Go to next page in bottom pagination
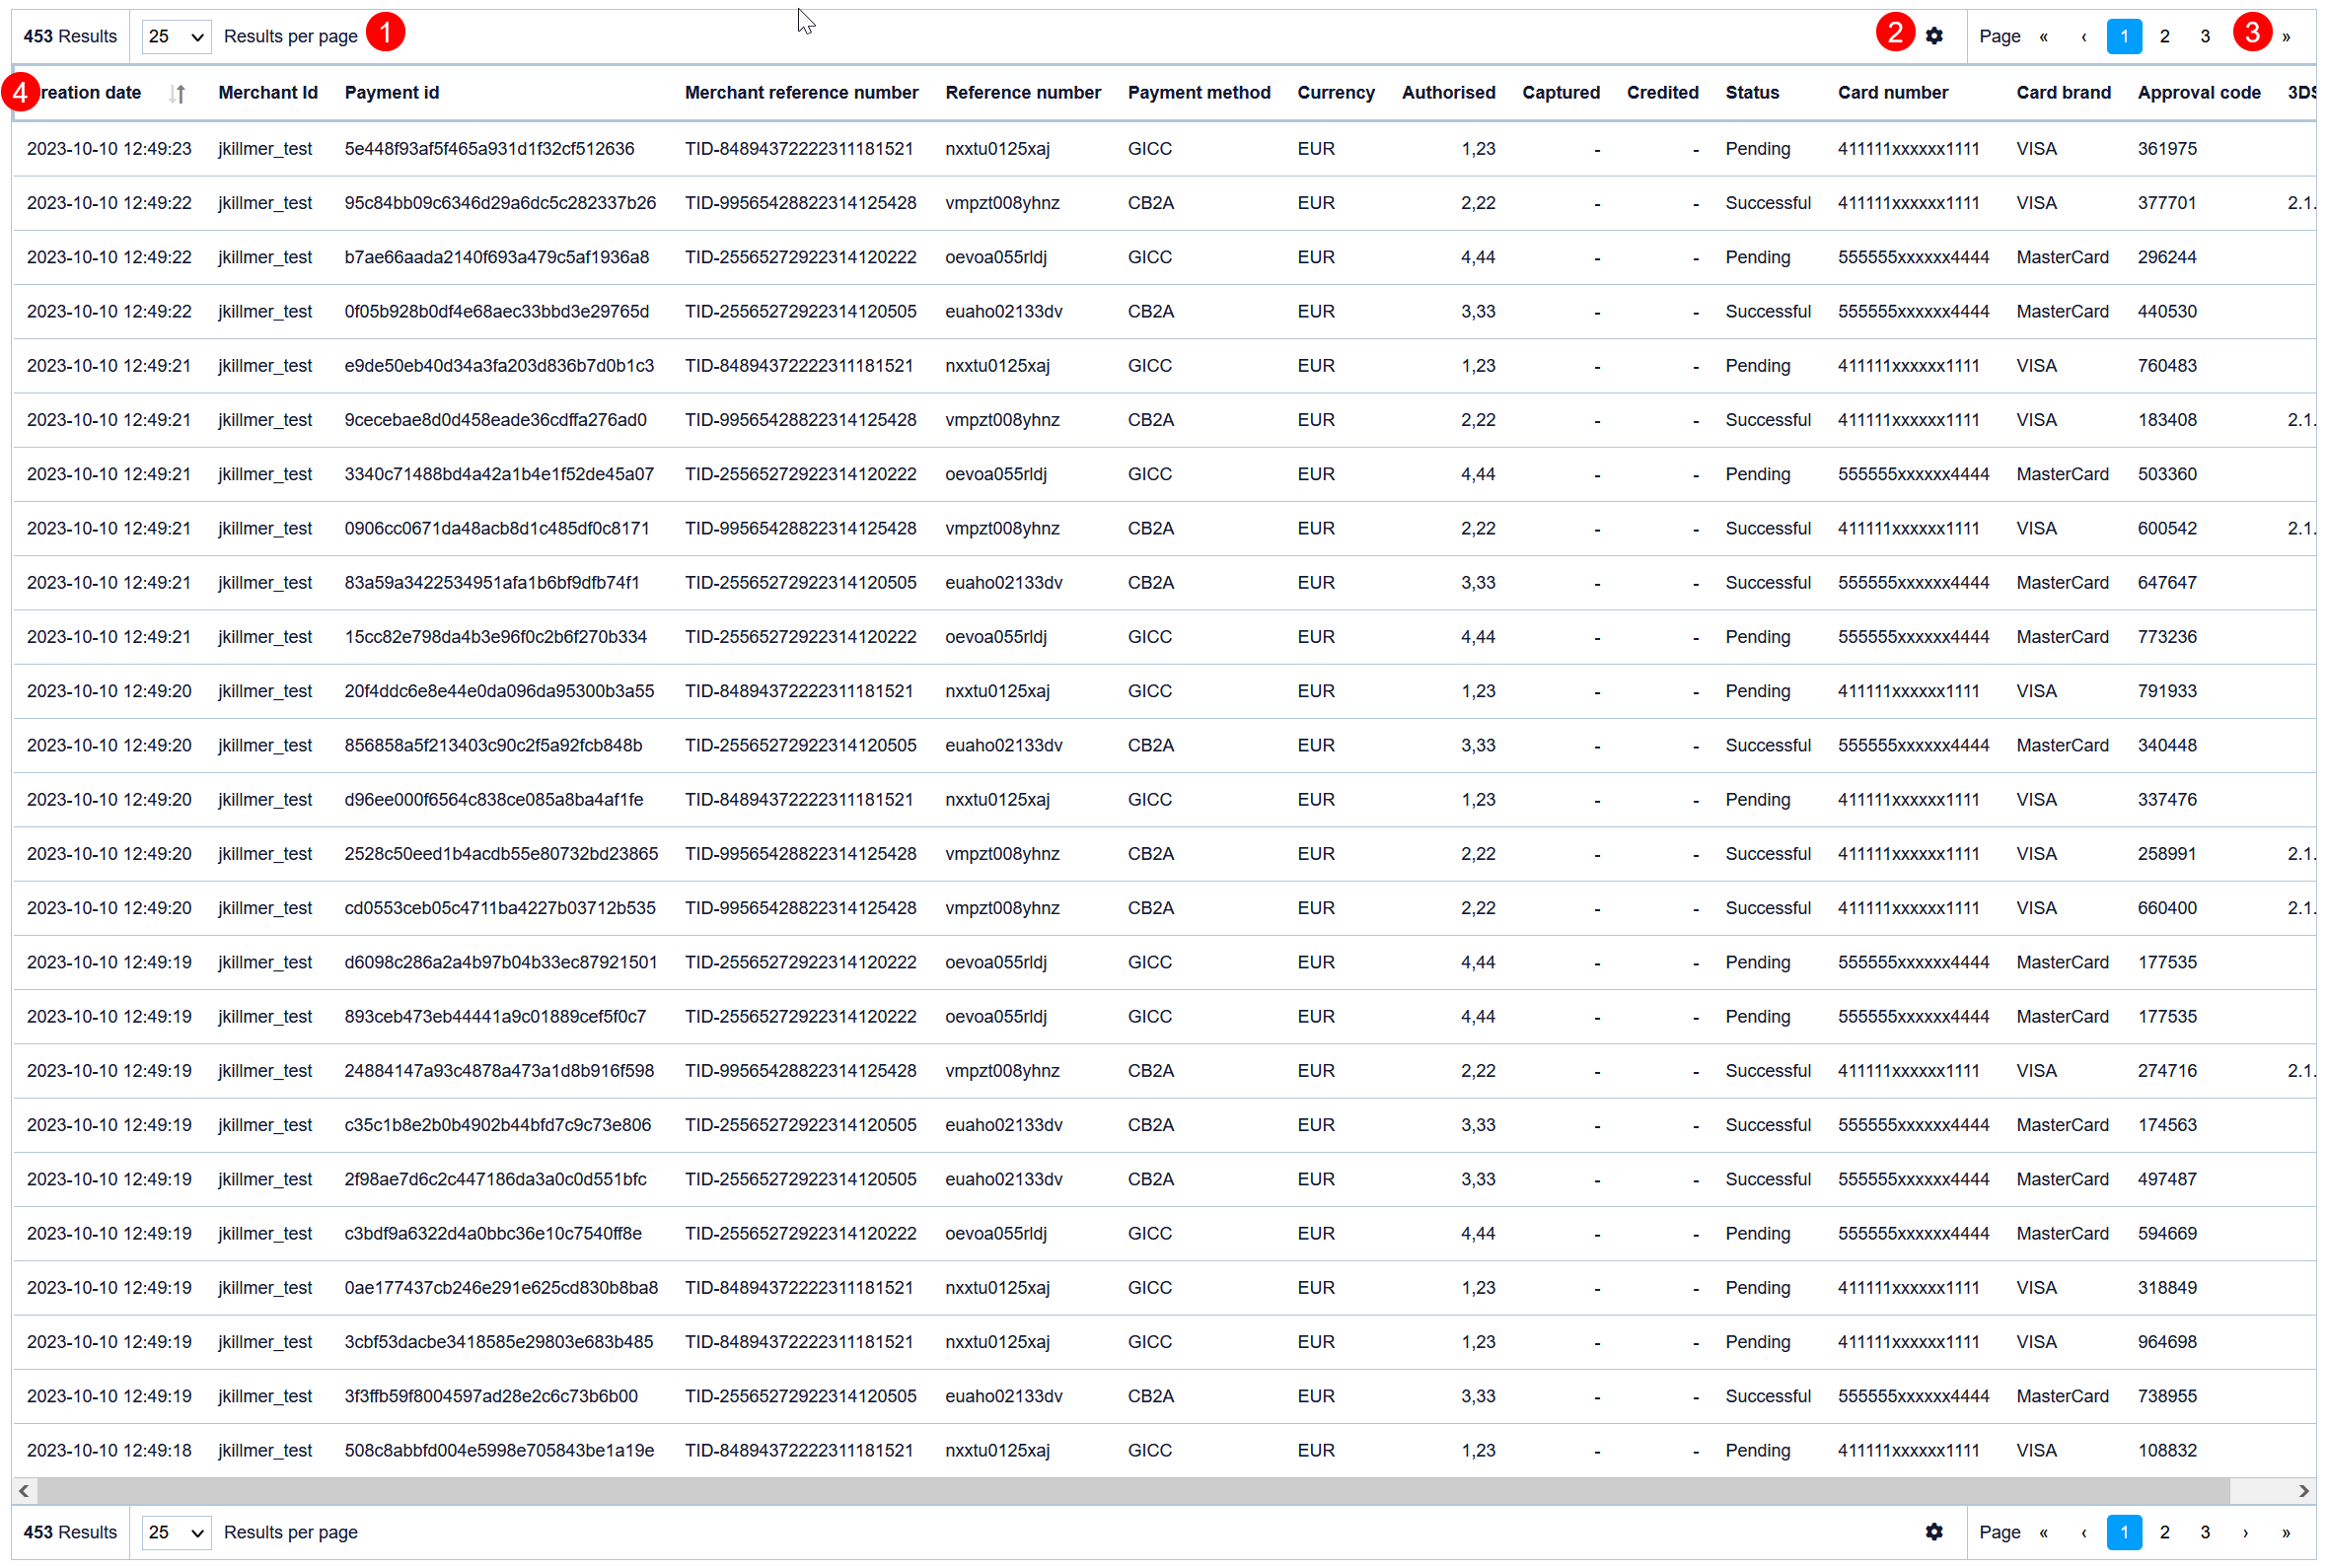The width and height of the screenshot is (2328, 1568). click(x=2245, y=1532)
